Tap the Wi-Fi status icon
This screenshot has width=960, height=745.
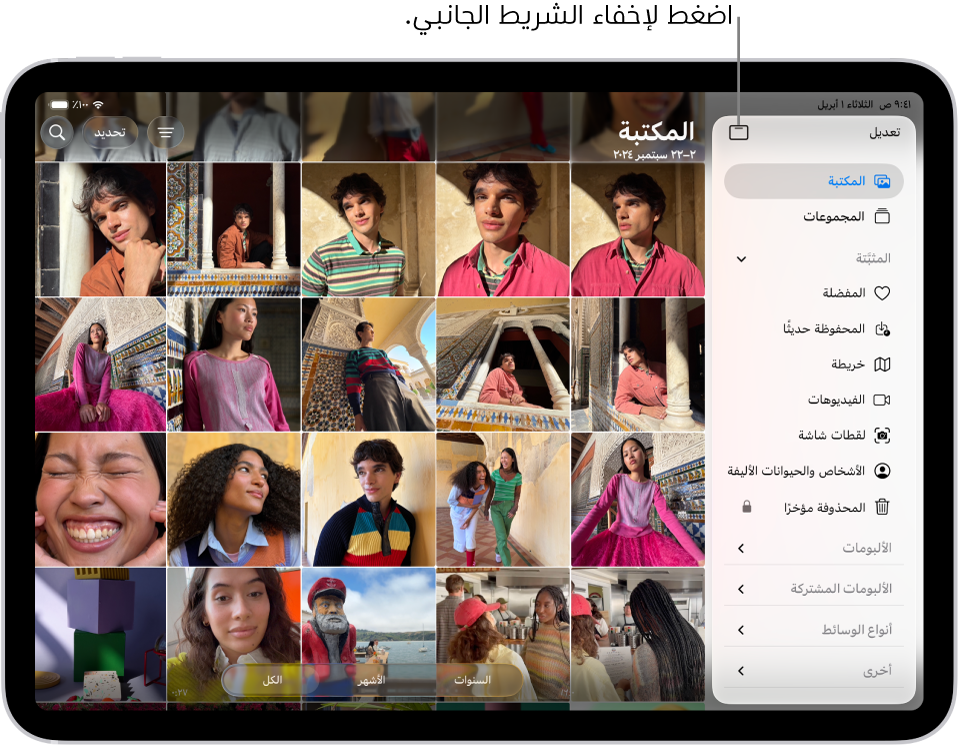pyautogui.click(x=98, y=105)
